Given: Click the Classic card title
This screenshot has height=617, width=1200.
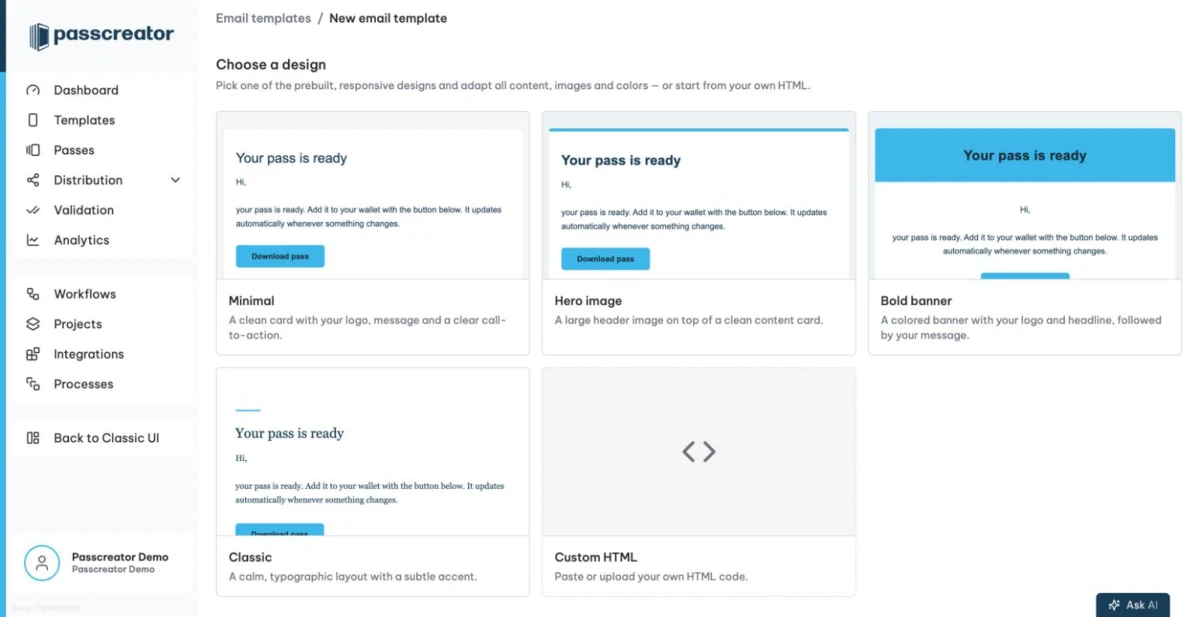Looking at the screenshot, I should pyautogui.click(x=250, y=557).
